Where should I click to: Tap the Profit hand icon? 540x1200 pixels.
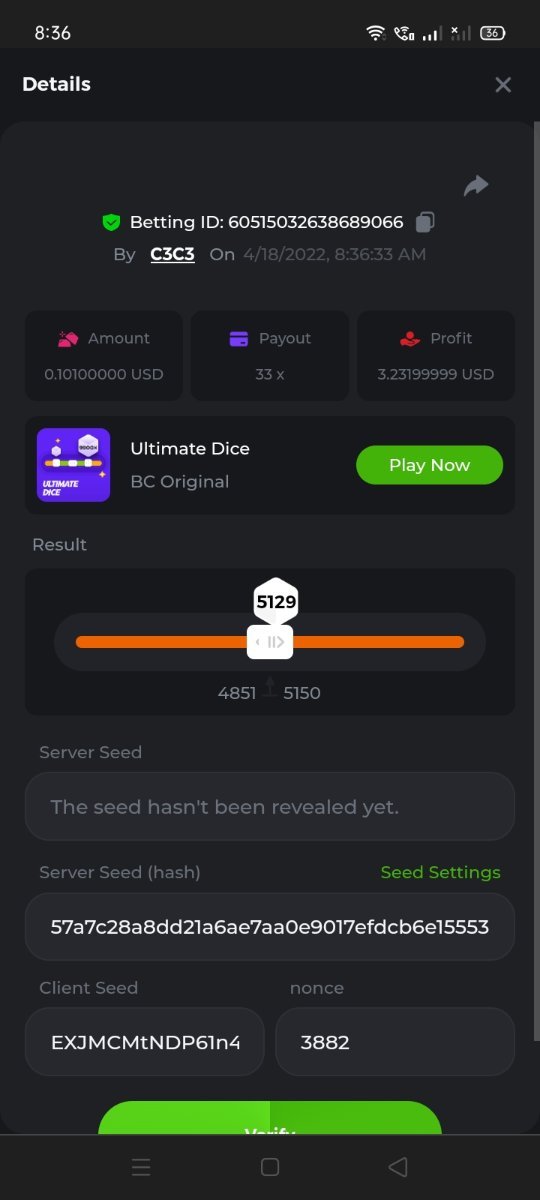coord(410,339)
